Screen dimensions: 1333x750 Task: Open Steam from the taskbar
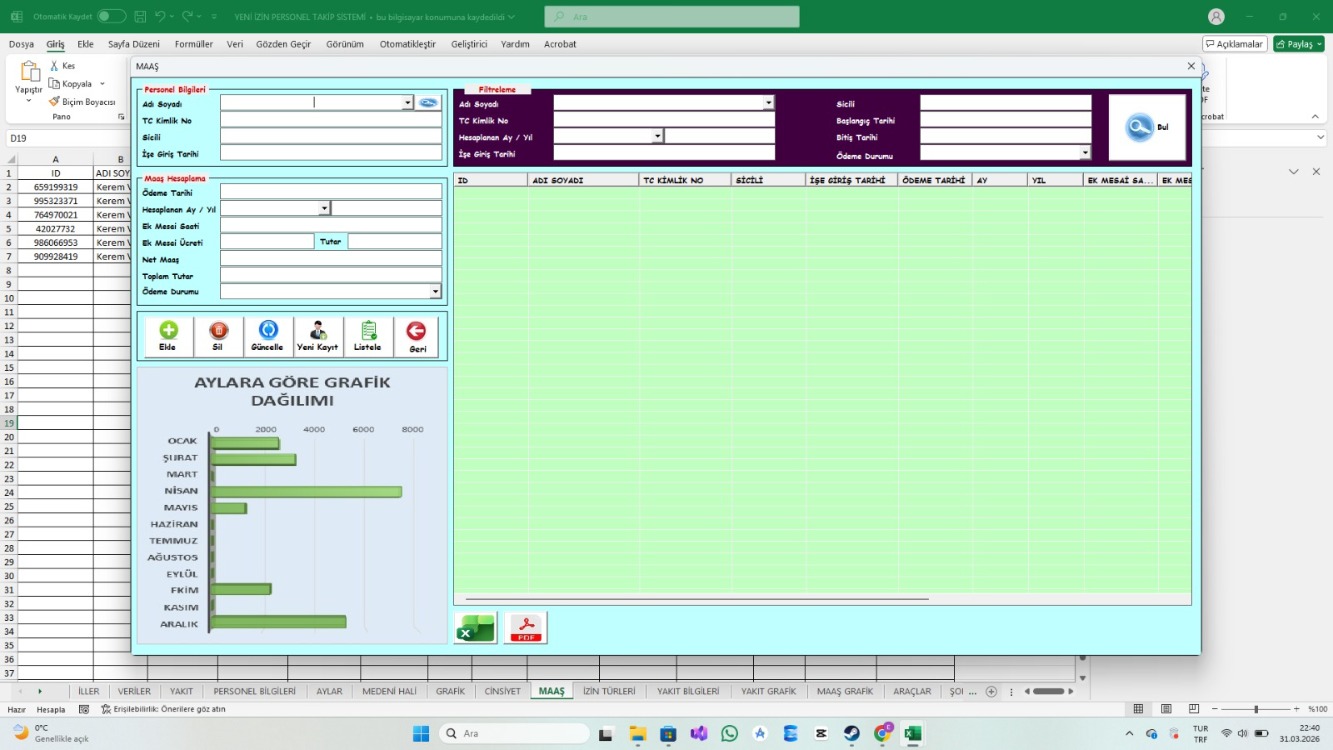pyautogui.click(x=852, y=734)
